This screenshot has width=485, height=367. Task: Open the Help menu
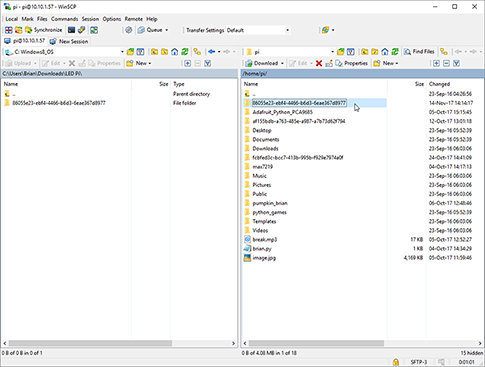[x=152, y=19]
